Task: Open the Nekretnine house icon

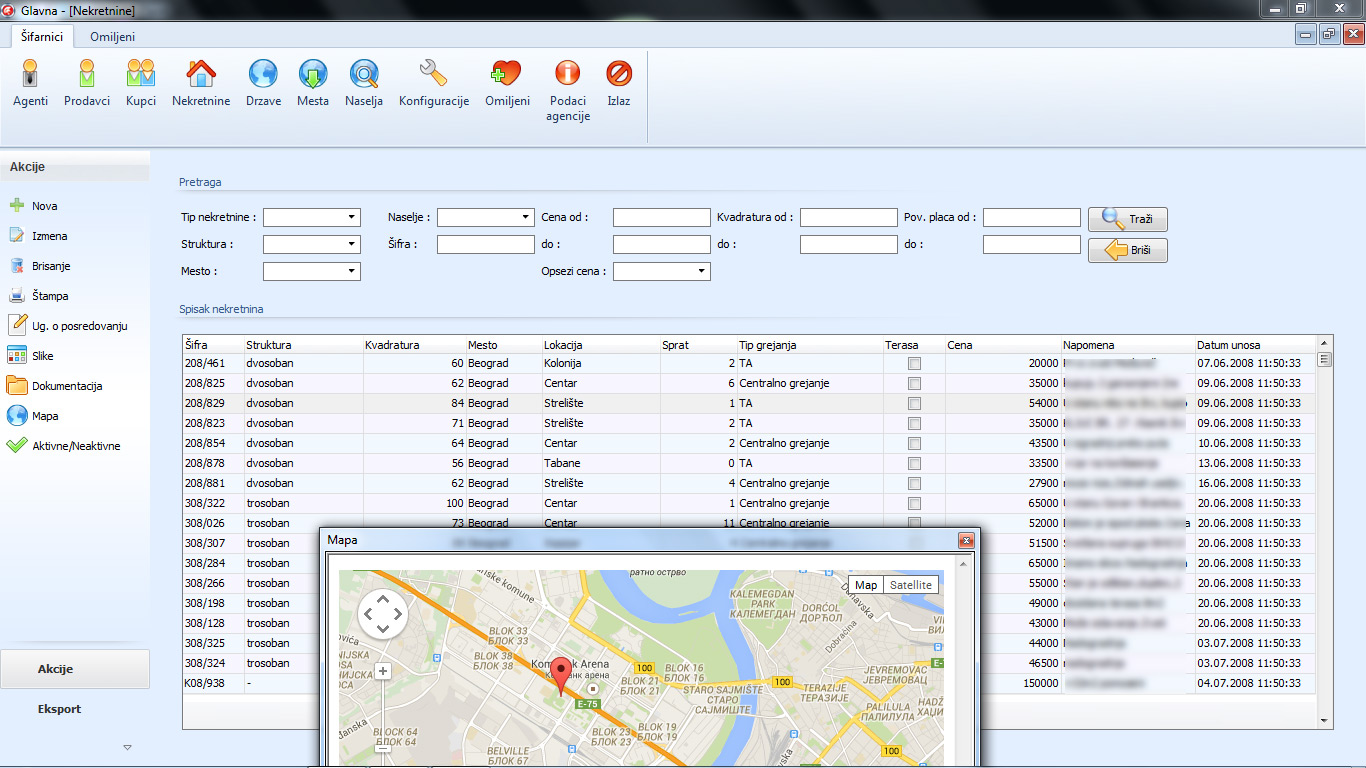Action: click(201, 82)
